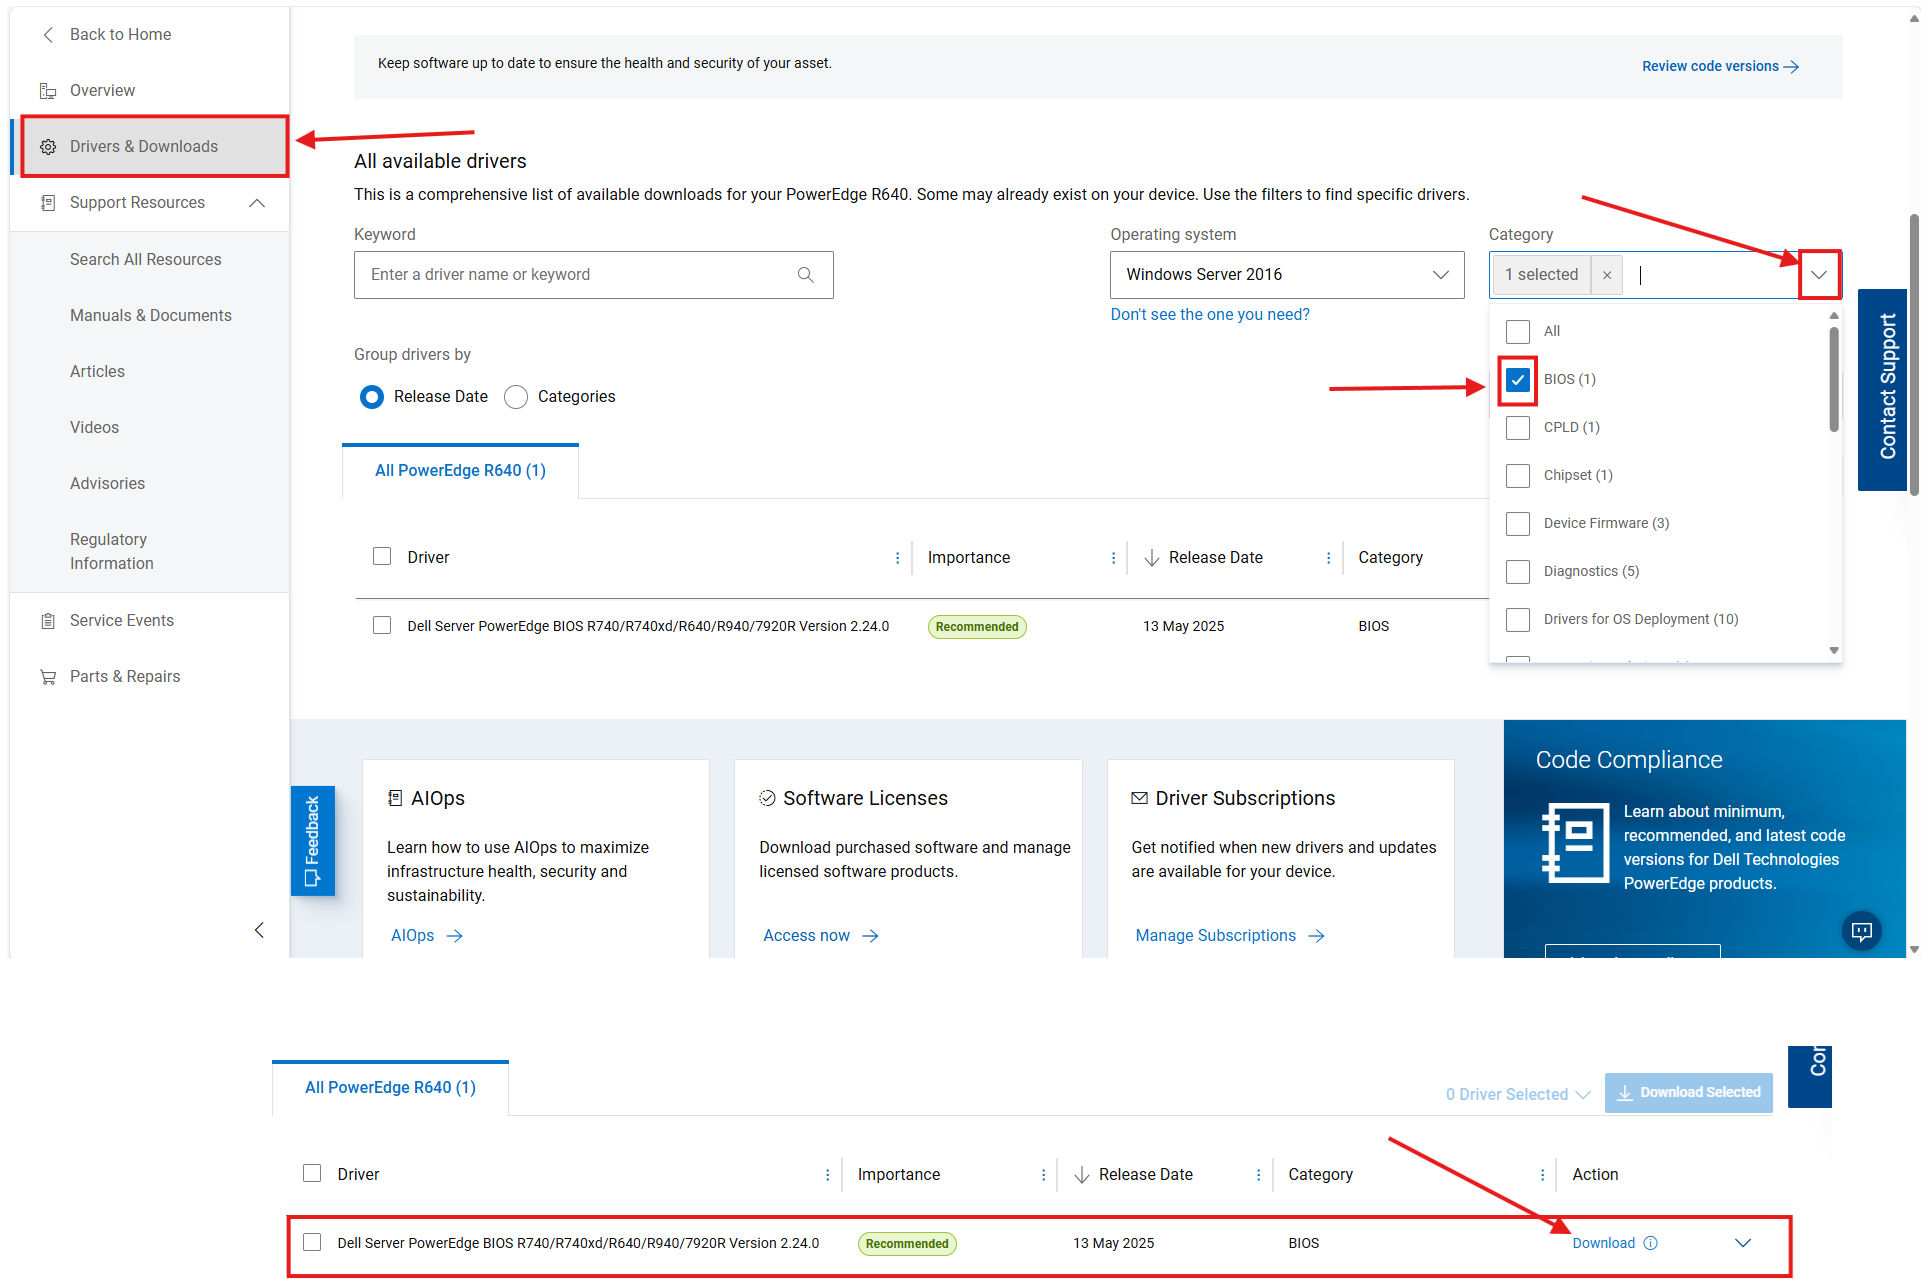The height and width of the screenshot is (1282, 1929).
Task: Sort by Release Date arrow icon
Action: (1152, 558)
